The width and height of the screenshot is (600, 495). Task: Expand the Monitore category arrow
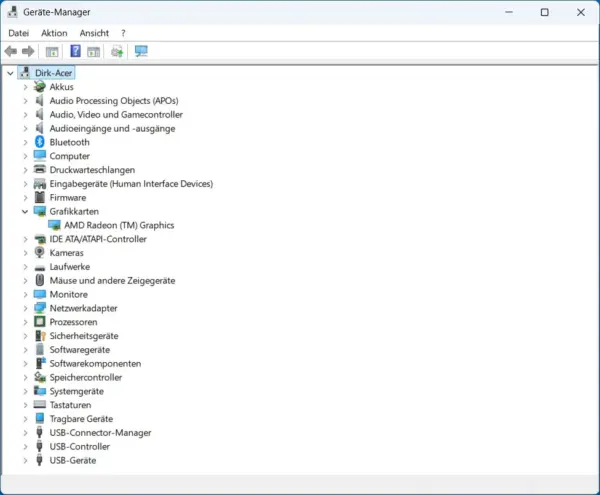tap(25, 294)
